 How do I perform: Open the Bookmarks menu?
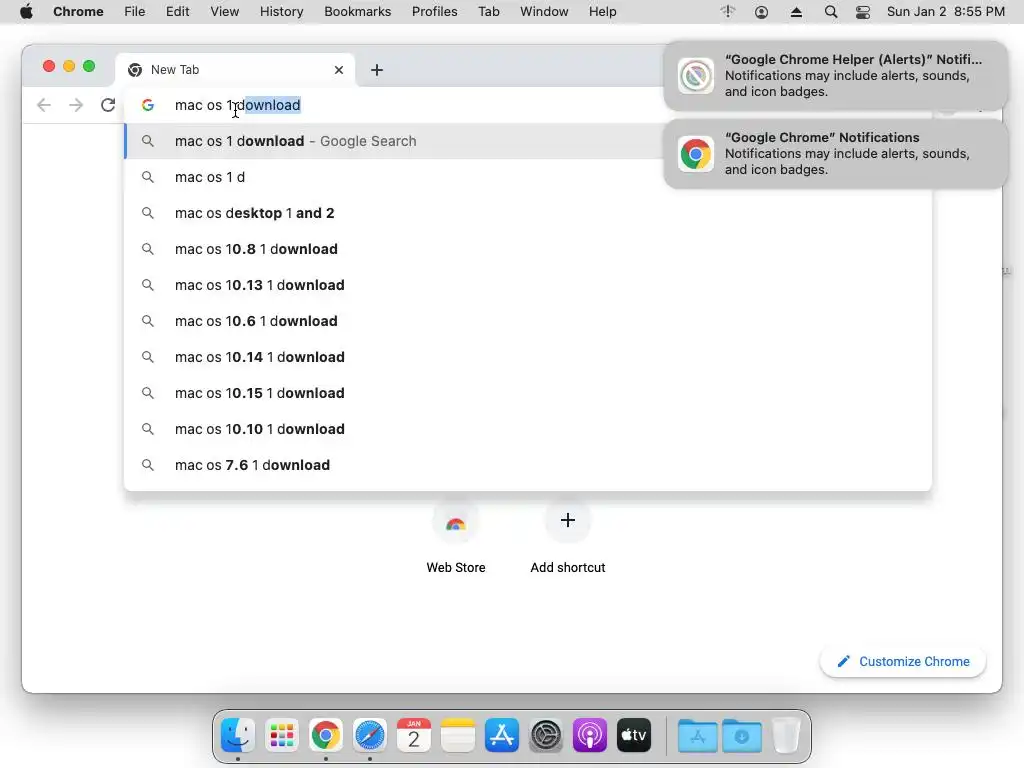pos(357,12)
